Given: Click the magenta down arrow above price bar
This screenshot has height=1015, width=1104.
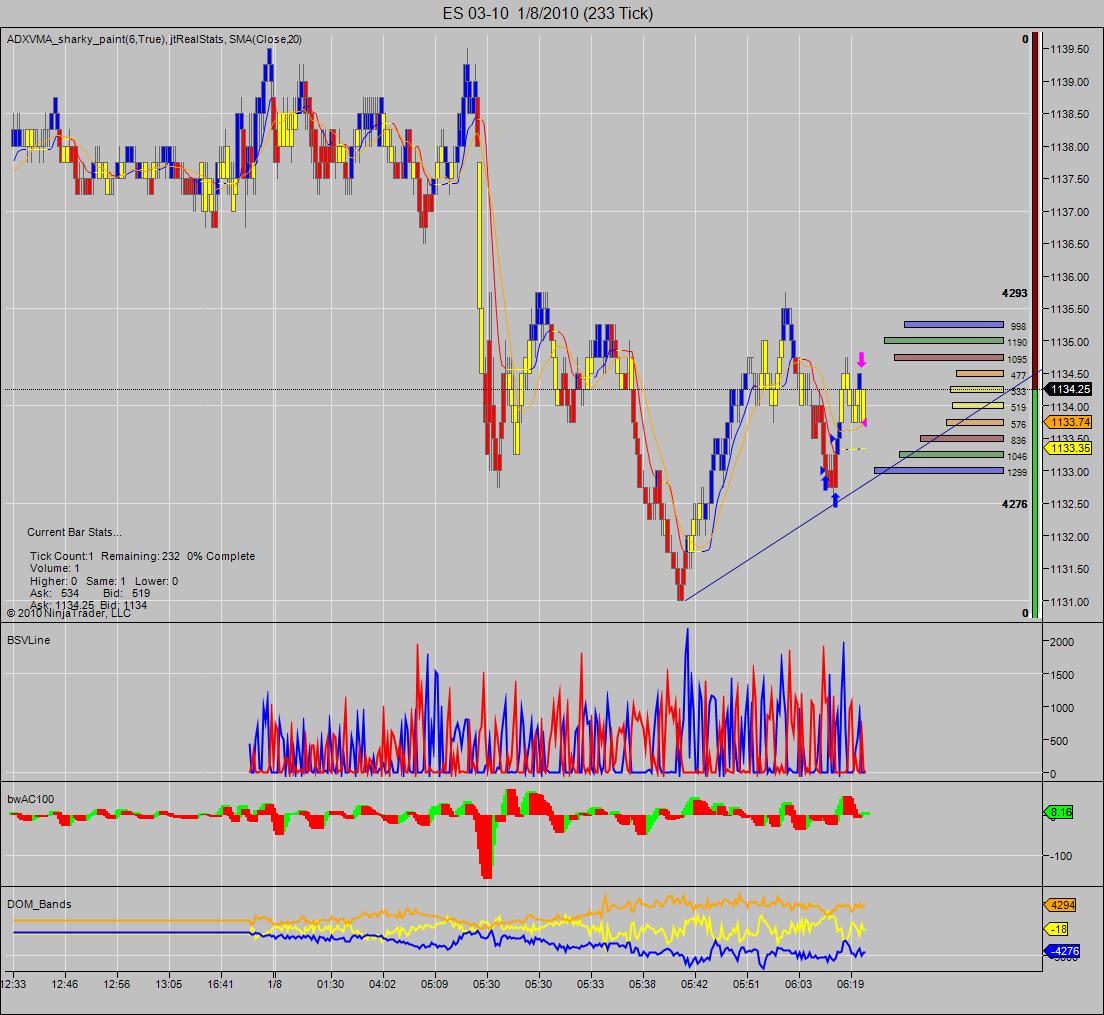Looking at the screenshot, I should point(860,360).
